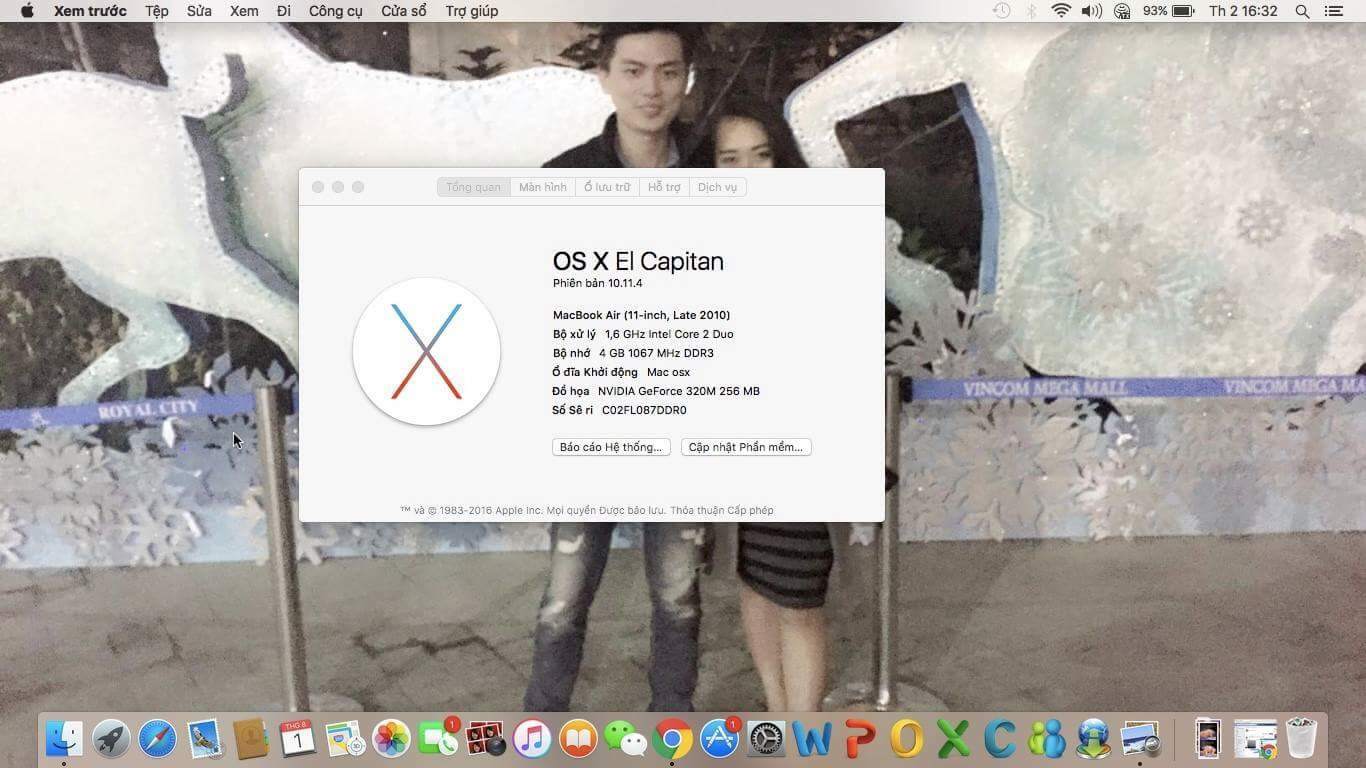
Task: Open the Trợ giúp menu
Action: pyautogui.click(x=472, y=11)
